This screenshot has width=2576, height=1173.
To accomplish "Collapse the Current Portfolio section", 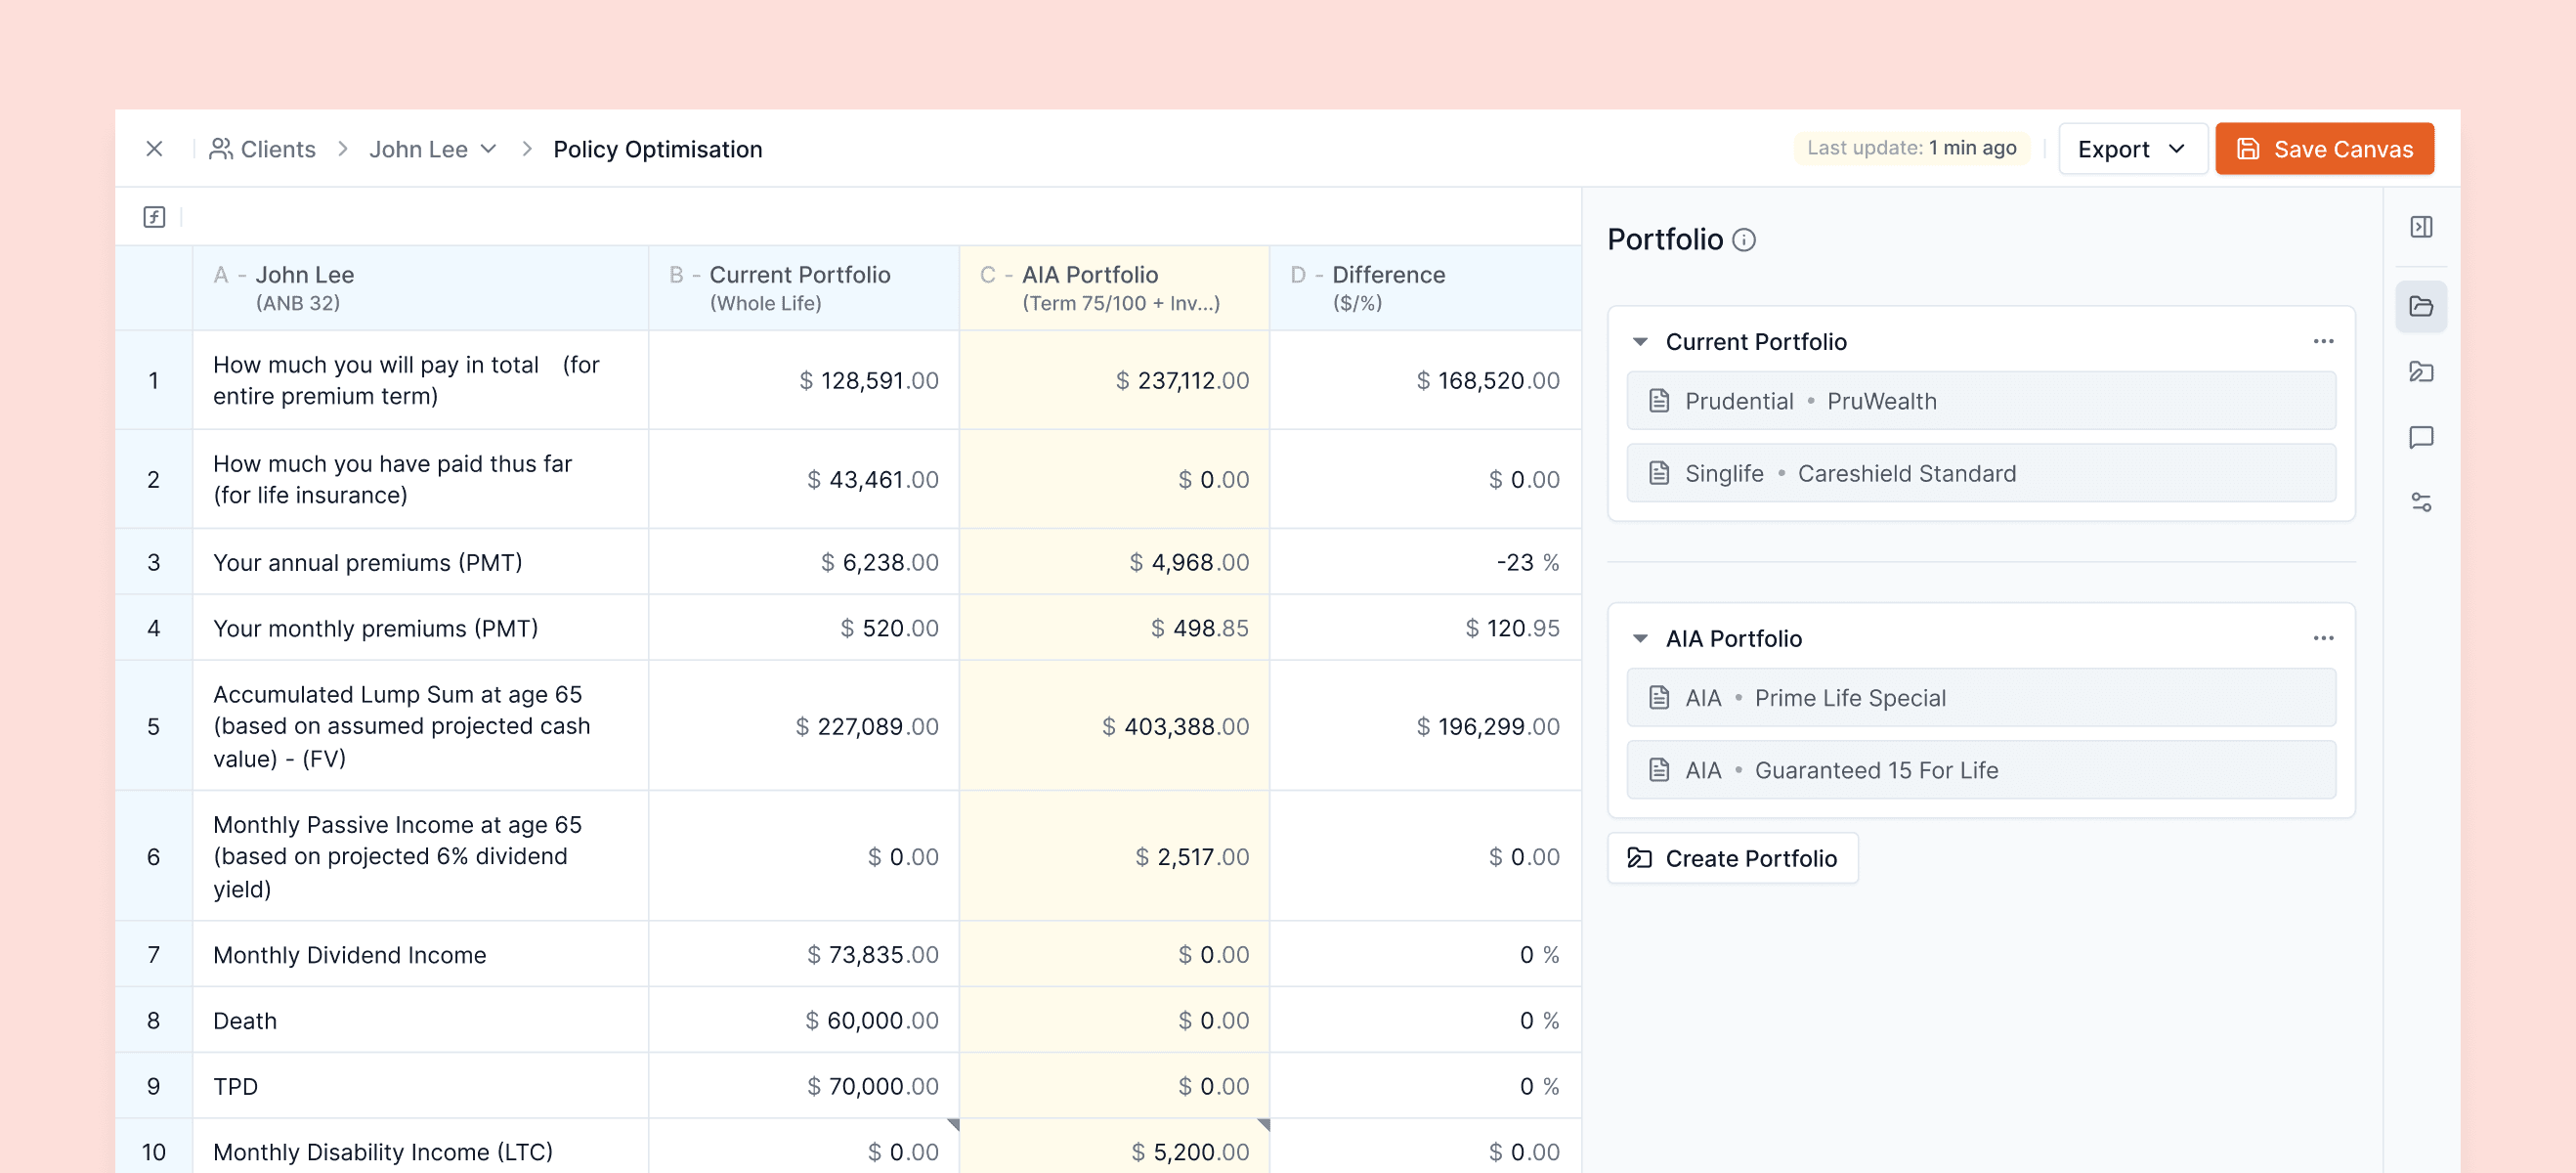I will pyautogui.click(x=1639, y=341).
